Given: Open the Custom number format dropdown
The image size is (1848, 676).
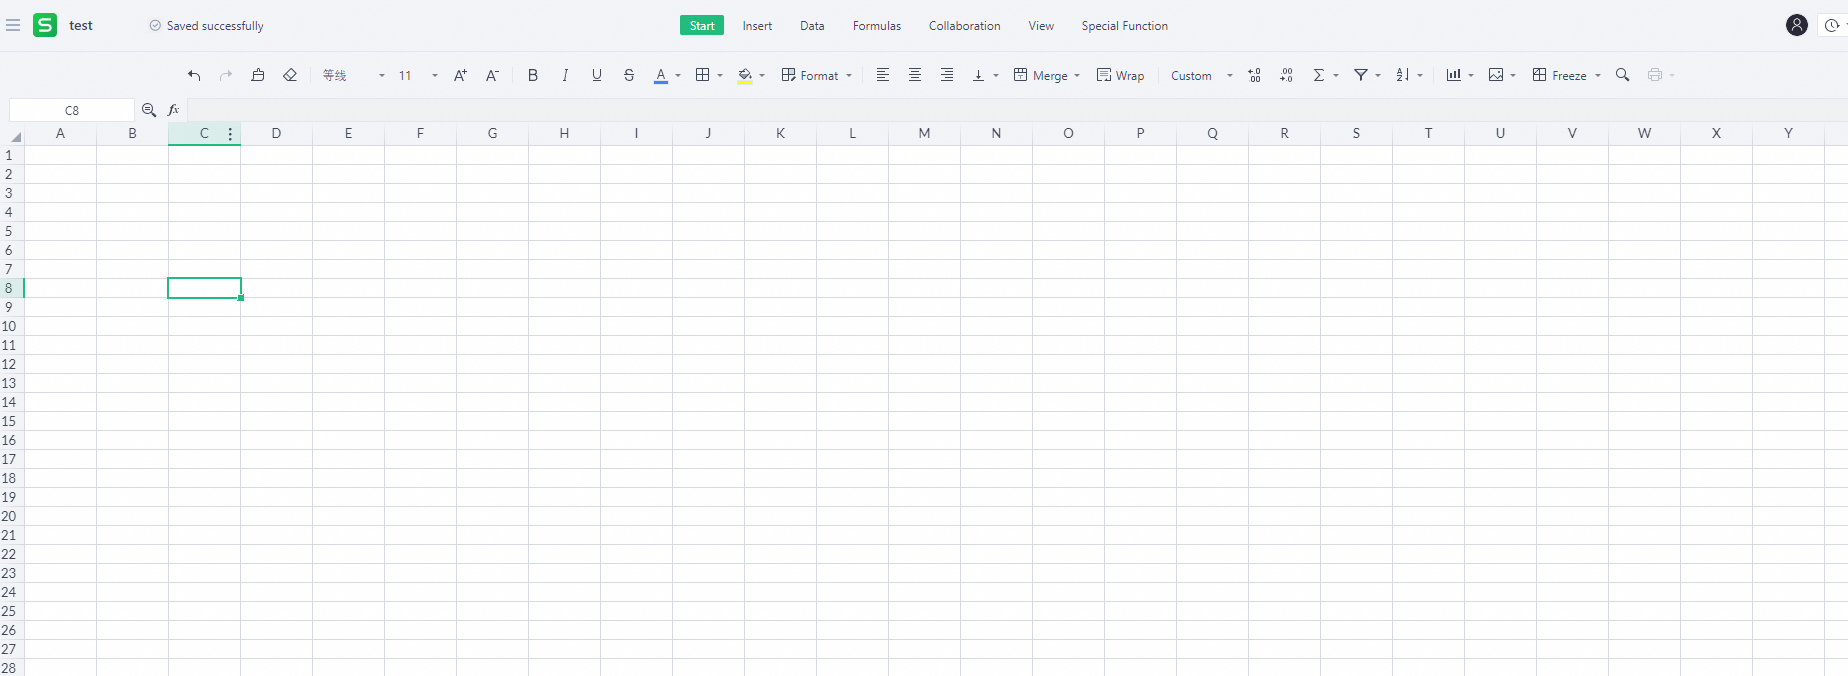Looking at the screenshot, I should (1202, 76).
